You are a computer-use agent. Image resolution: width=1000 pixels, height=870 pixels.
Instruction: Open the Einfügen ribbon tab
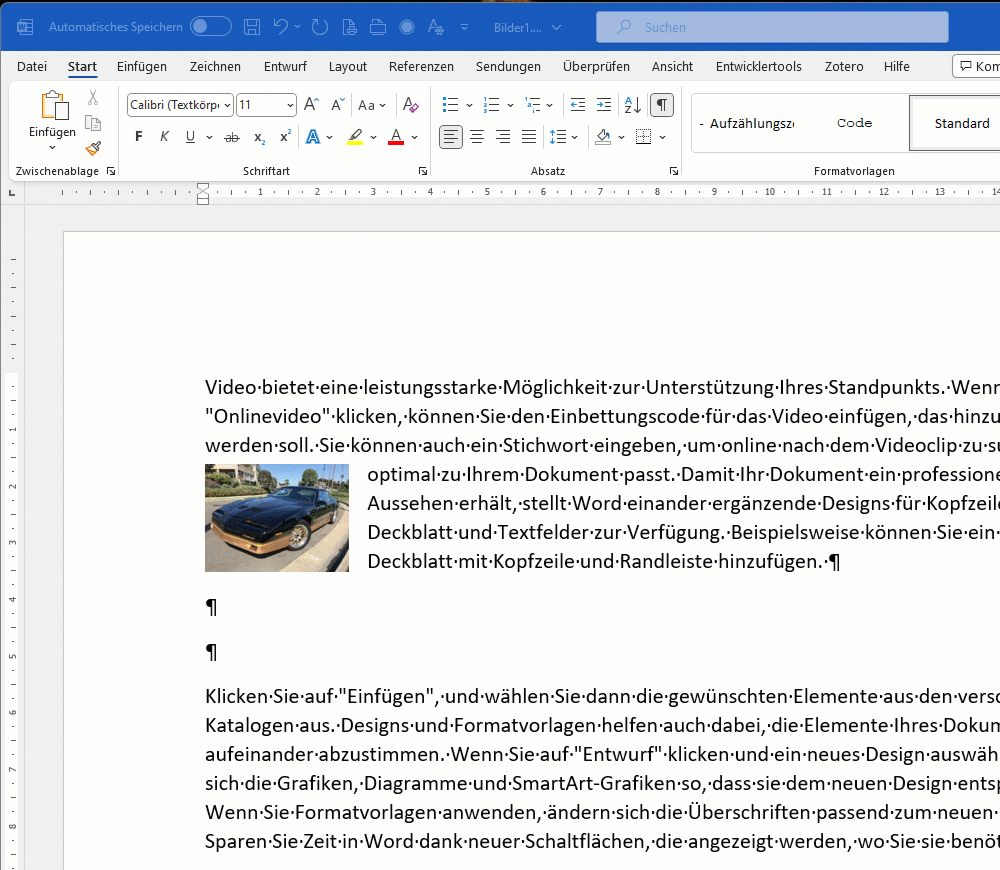pos(142,67)
